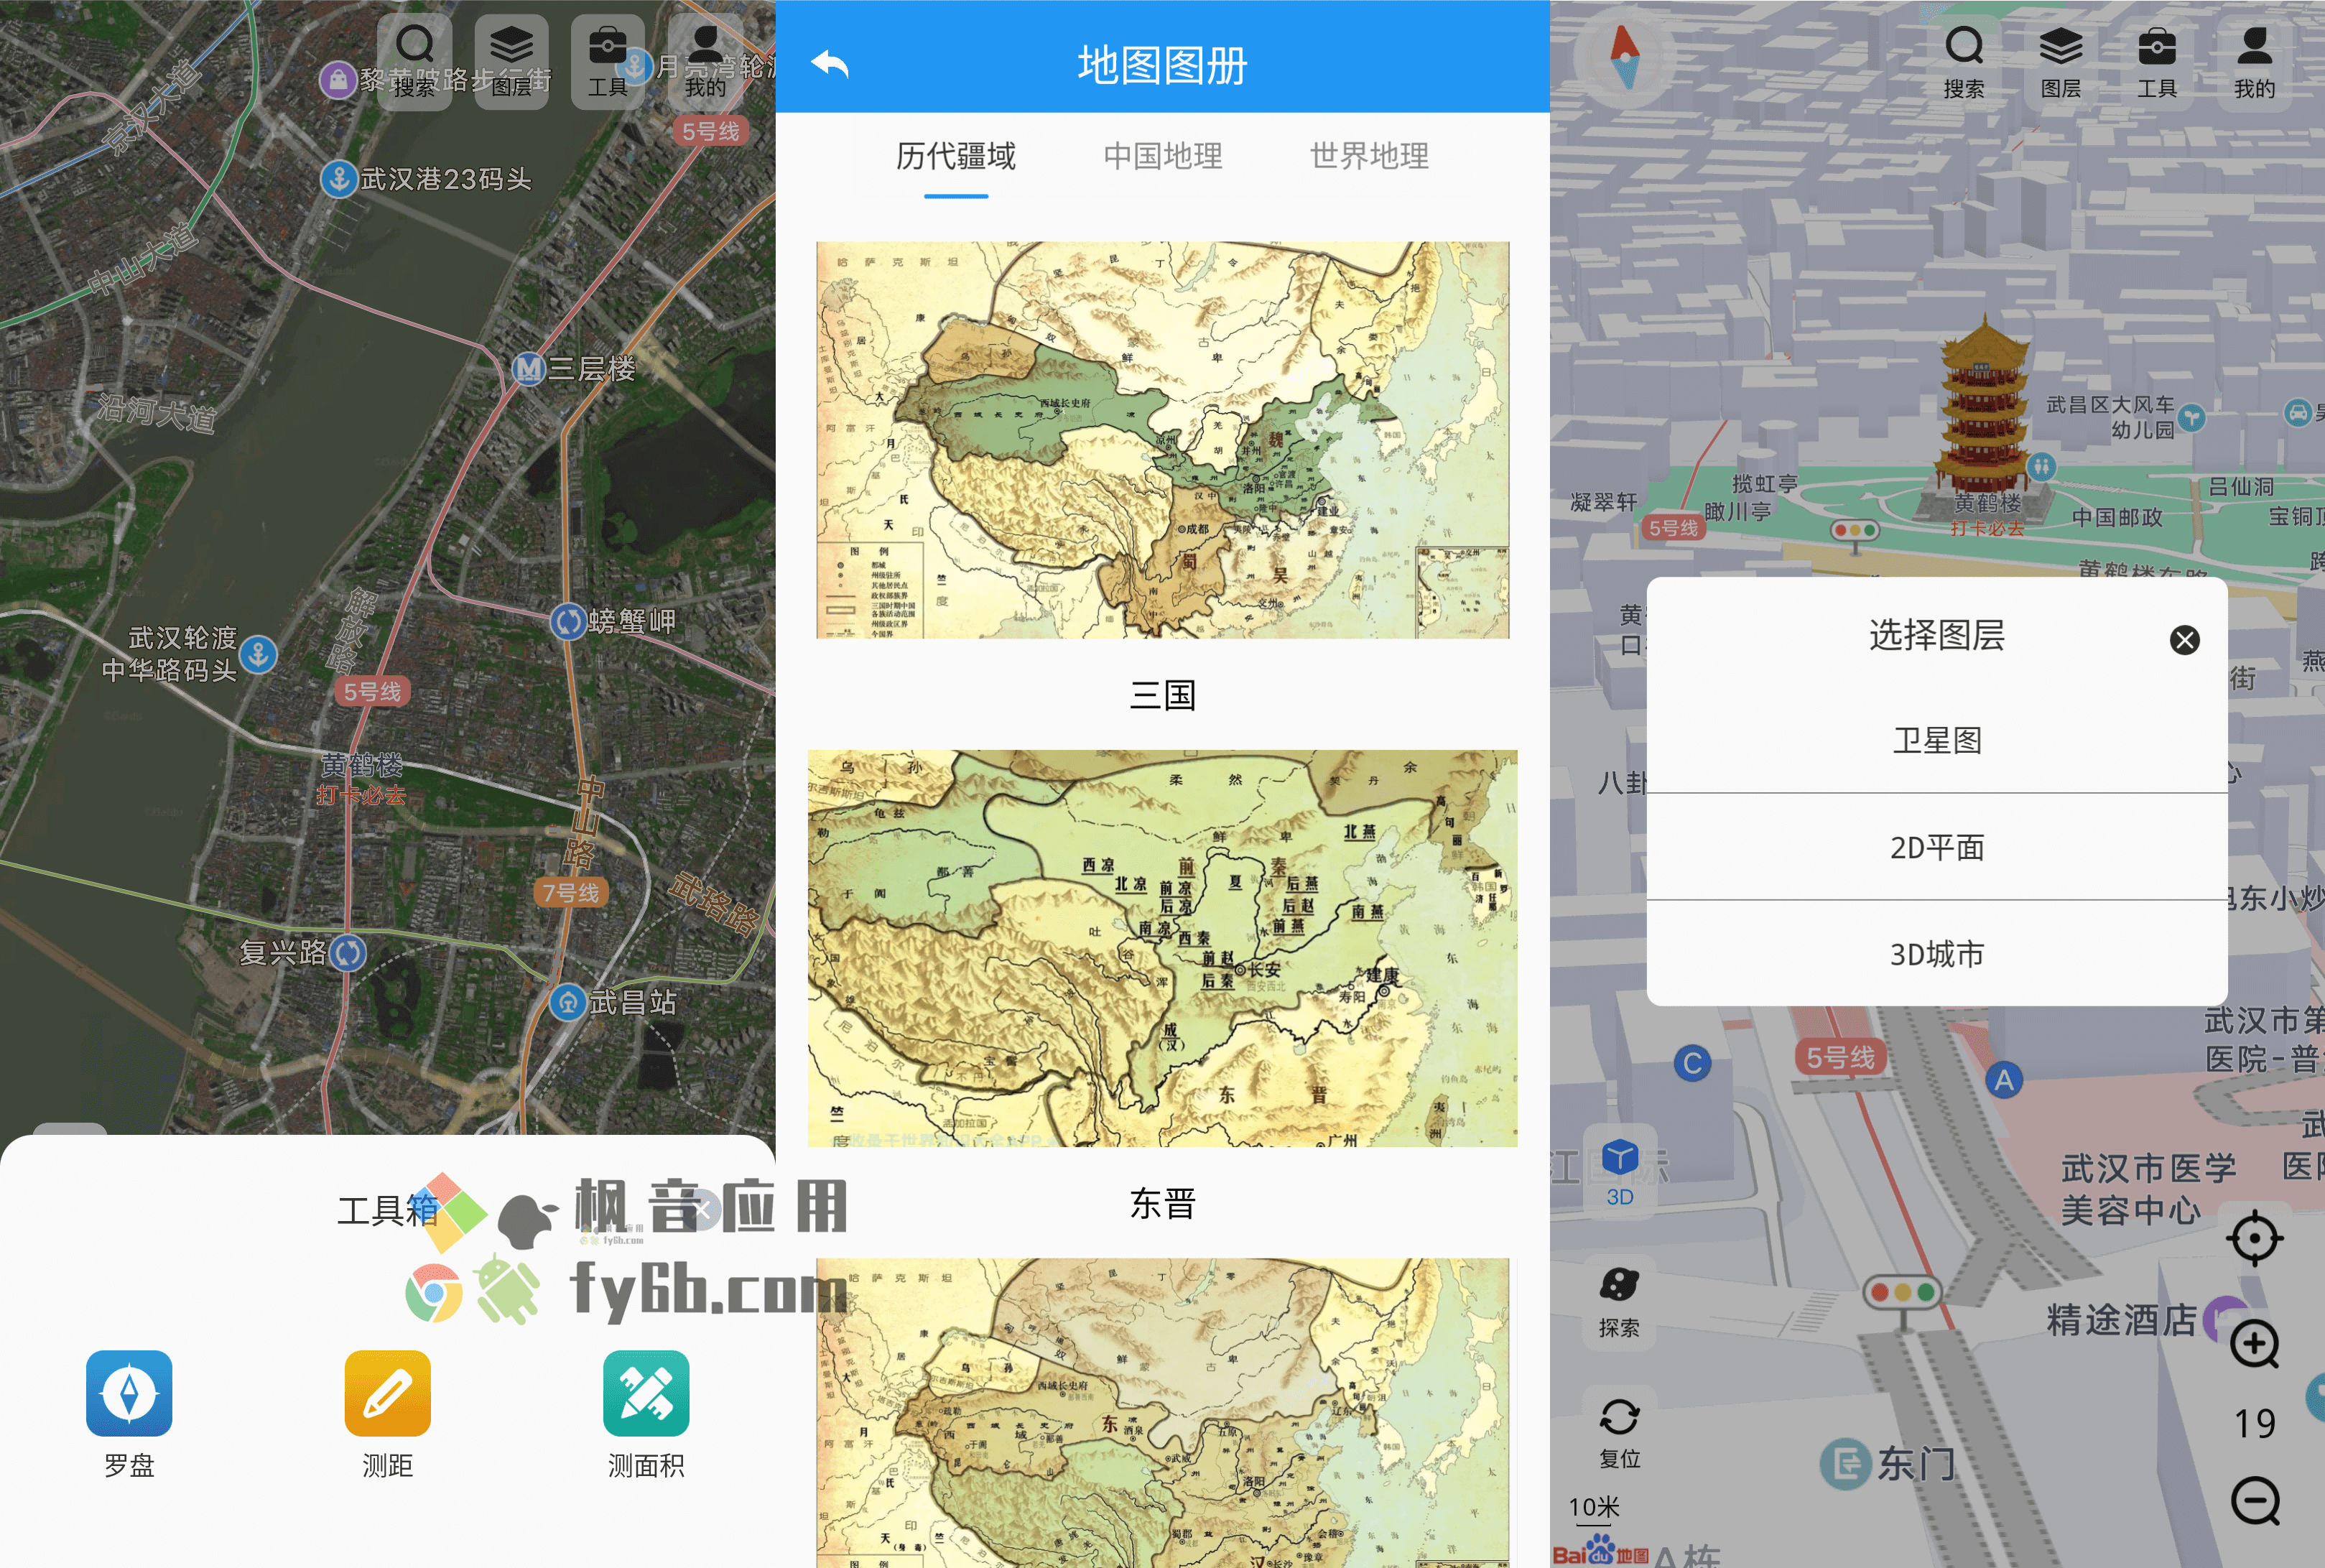Viewport: 2325px width, 1568px height.
Task: Choose 卫星图 layer option
Action: tap(1937, 740)
